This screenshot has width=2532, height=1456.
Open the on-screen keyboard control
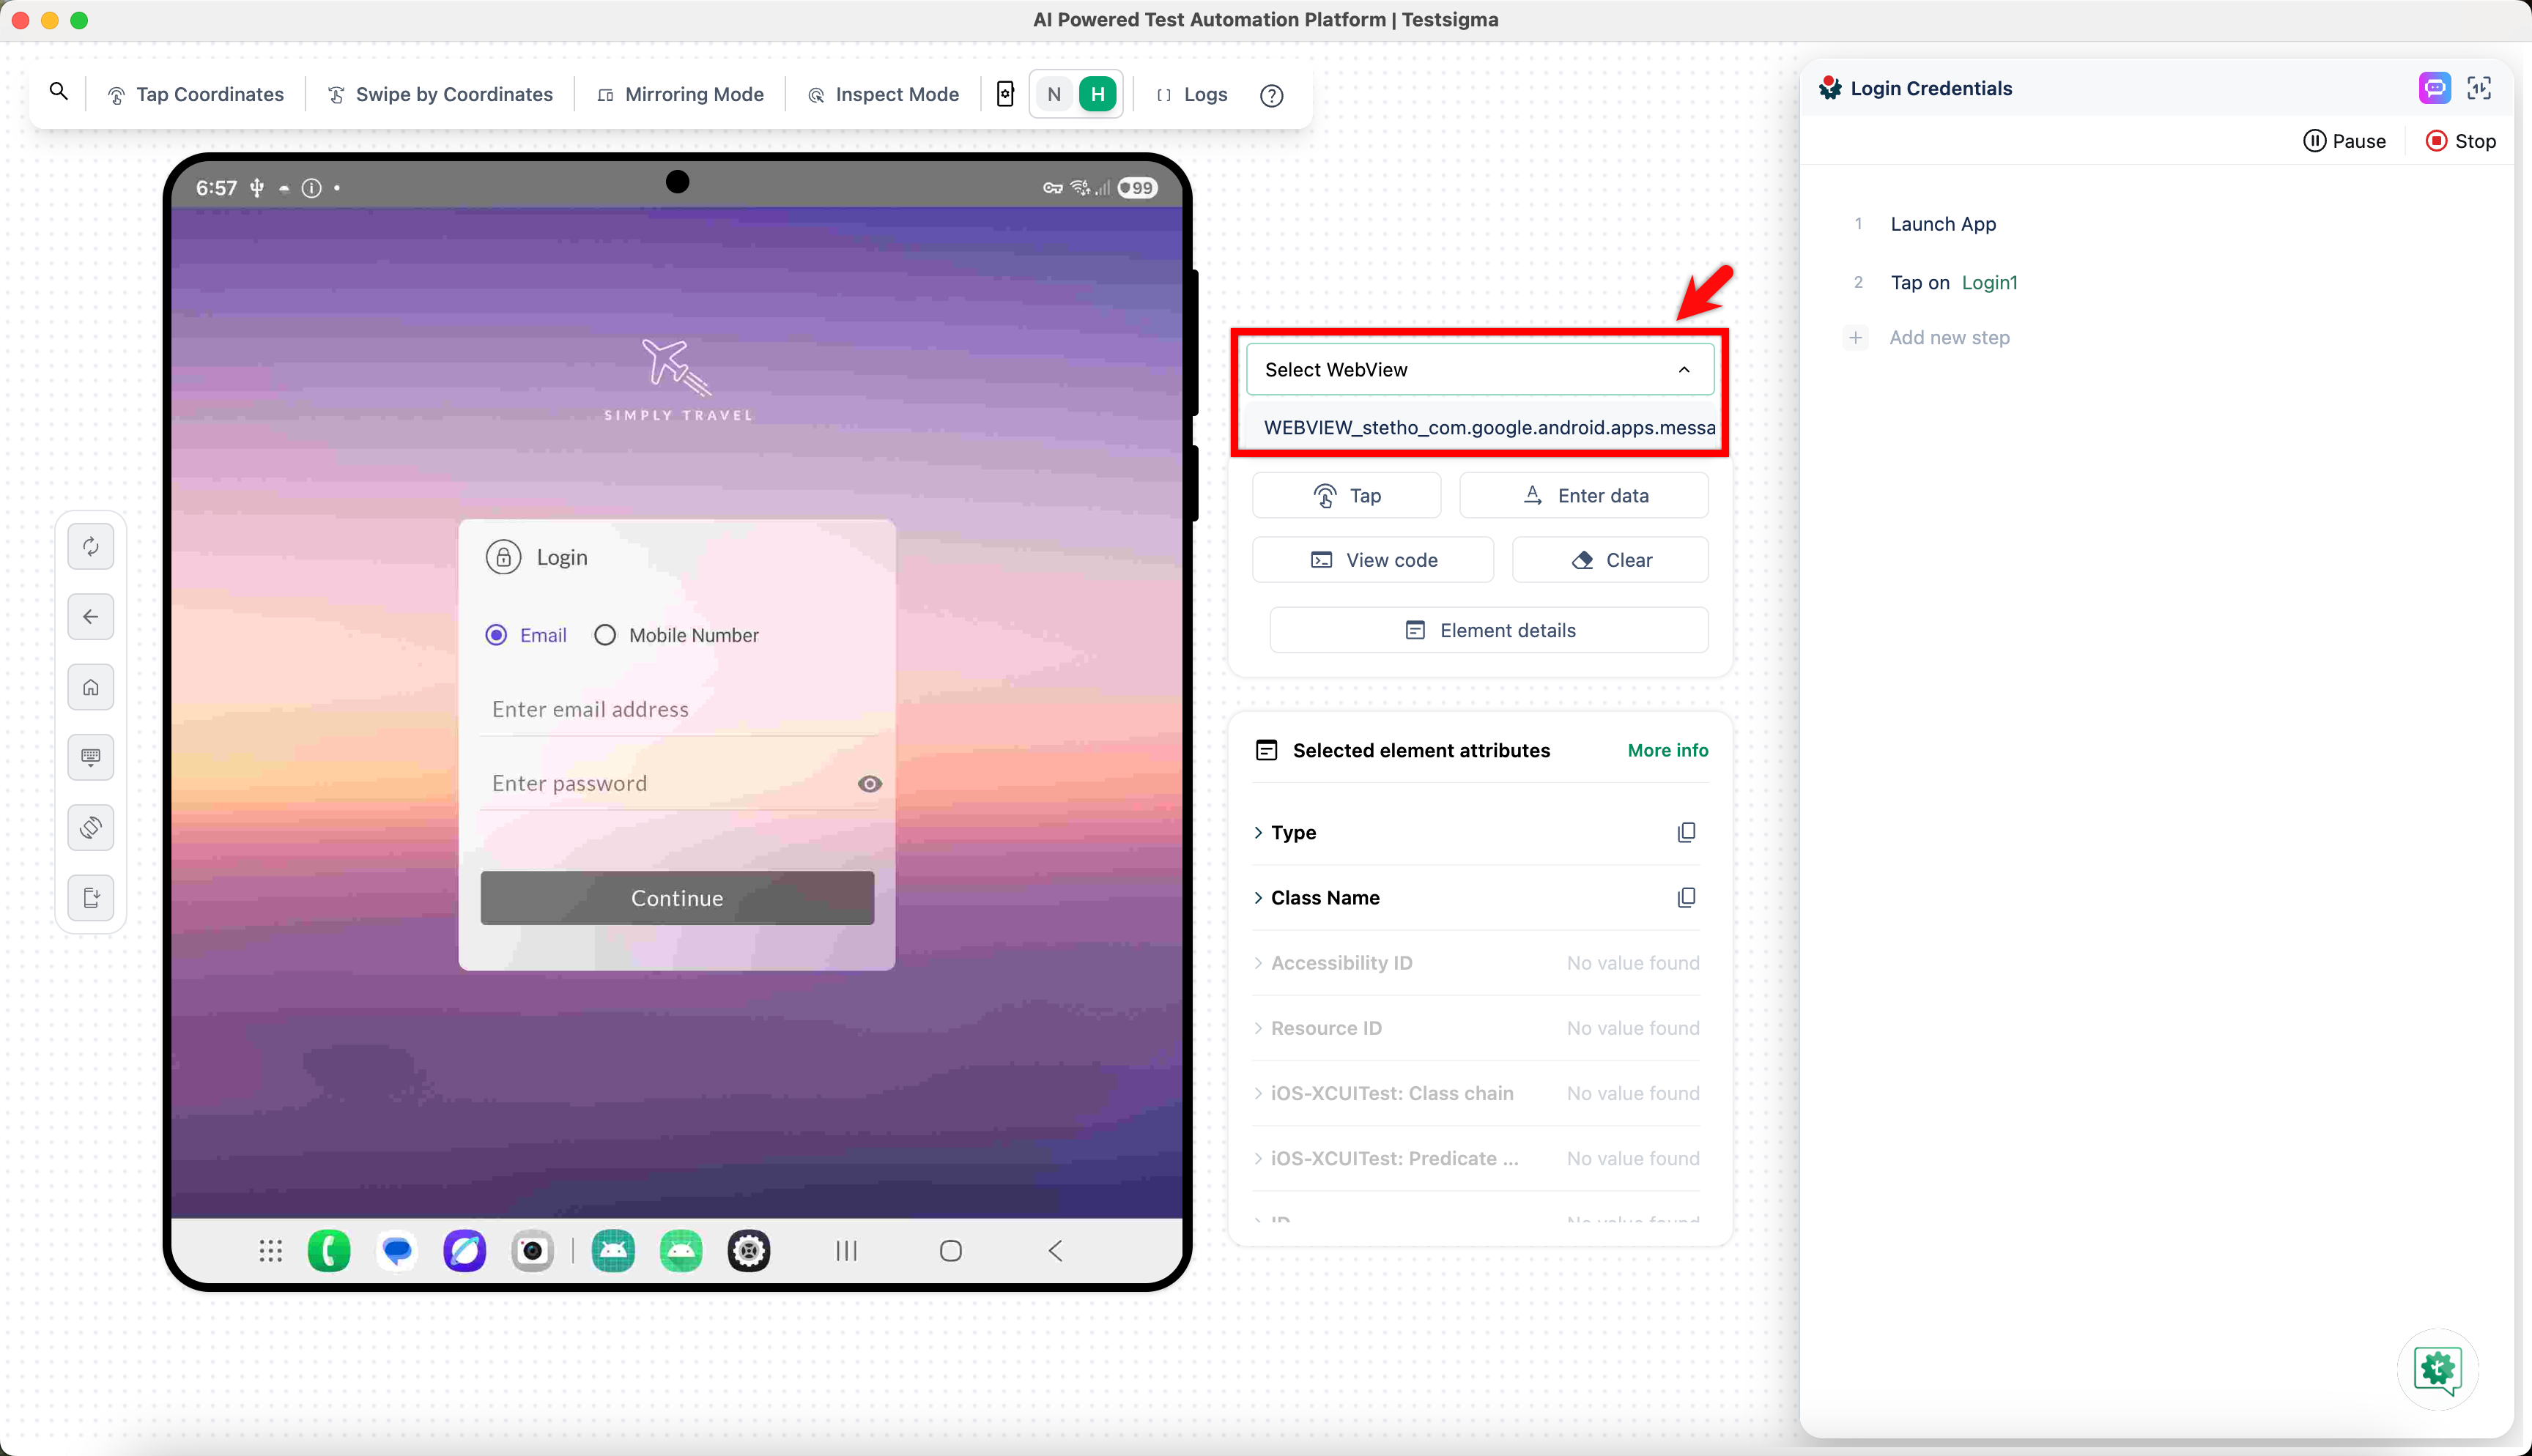91,757
